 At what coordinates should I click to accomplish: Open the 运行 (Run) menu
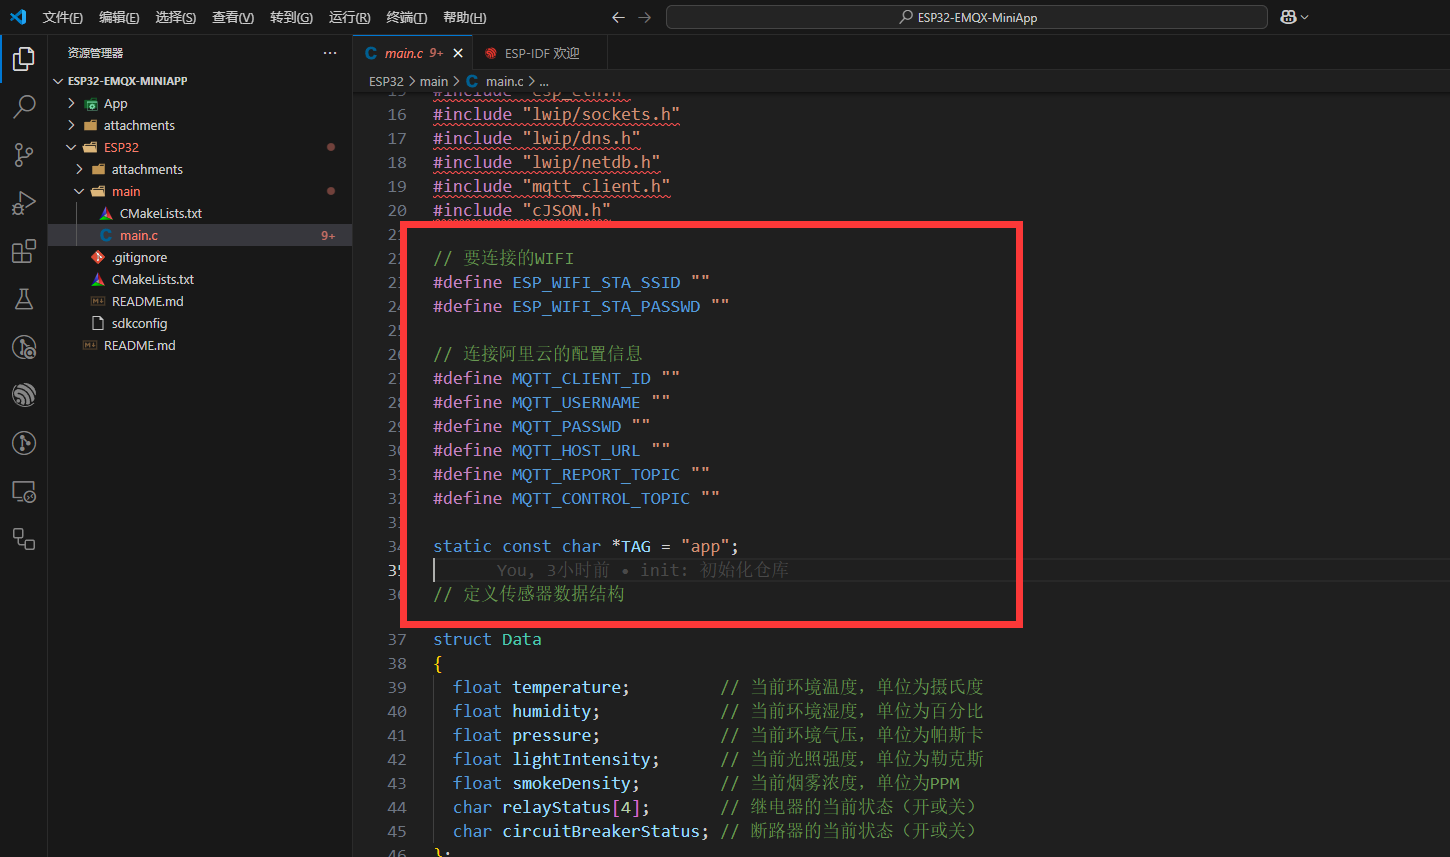349,18
